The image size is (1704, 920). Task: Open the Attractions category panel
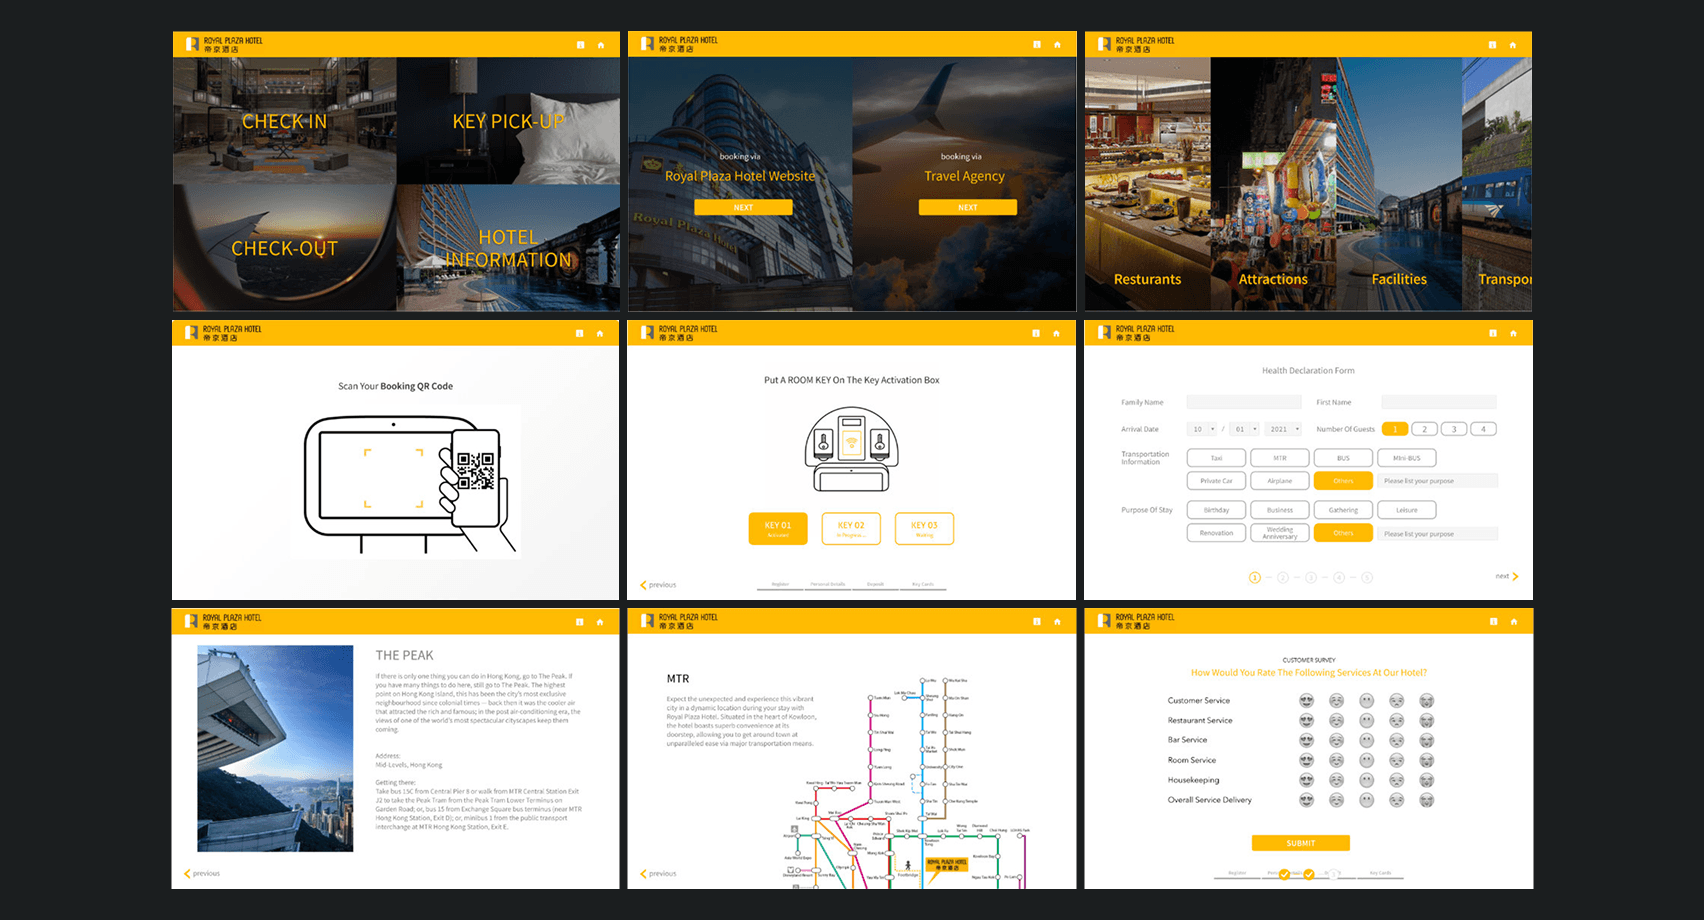pyautogui.click(x=1273, y=184)
